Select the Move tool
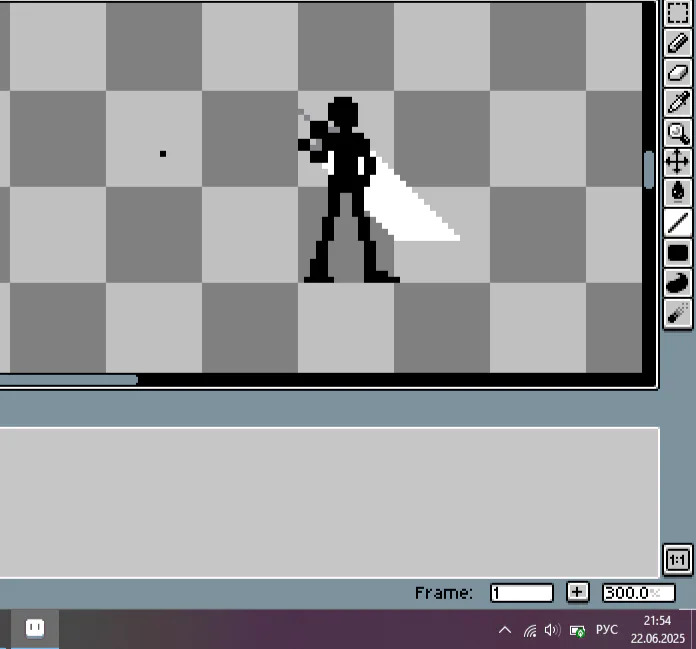The image size is (696, 649). 678,162
